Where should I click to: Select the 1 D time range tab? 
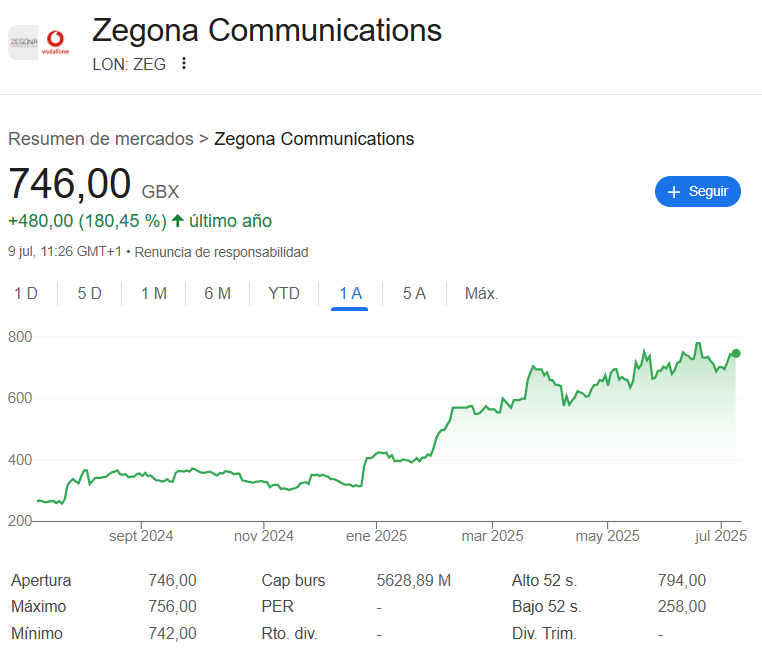pos(26,293)
